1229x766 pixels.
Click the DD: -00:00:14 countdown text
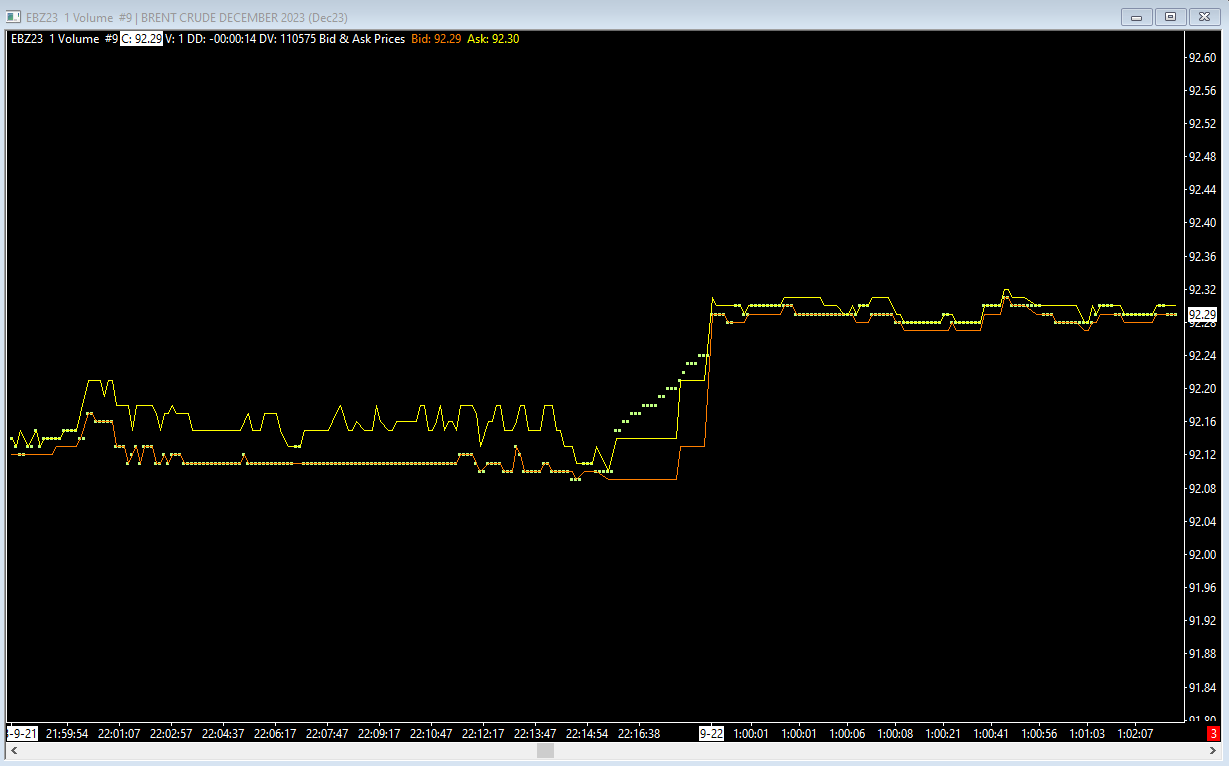pos(221,39)
